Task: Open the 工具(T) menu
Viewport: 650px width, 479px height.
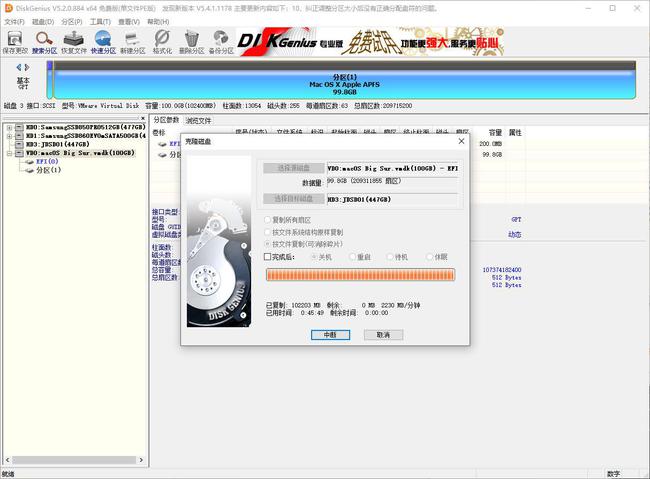Action: tap(100, 22)
